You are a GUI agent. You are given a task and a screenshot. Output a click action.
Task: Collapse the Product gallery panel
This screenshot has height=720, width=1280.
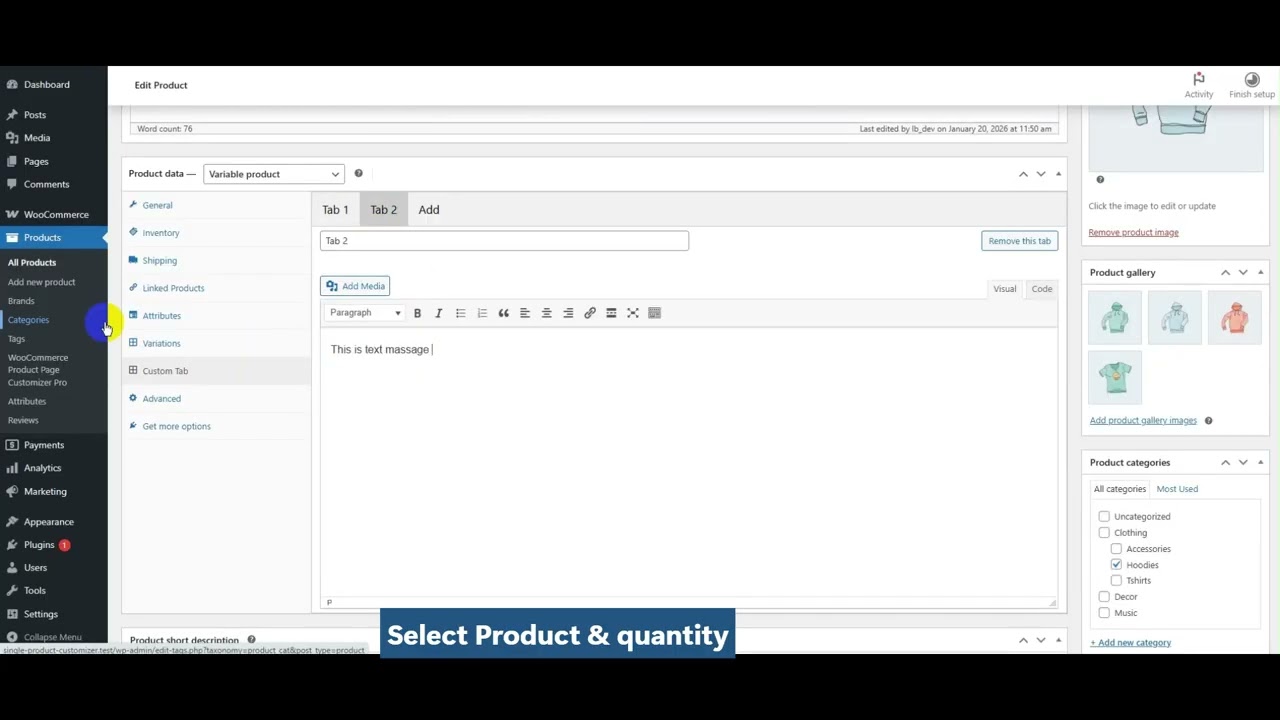(x=1260, y=272)
